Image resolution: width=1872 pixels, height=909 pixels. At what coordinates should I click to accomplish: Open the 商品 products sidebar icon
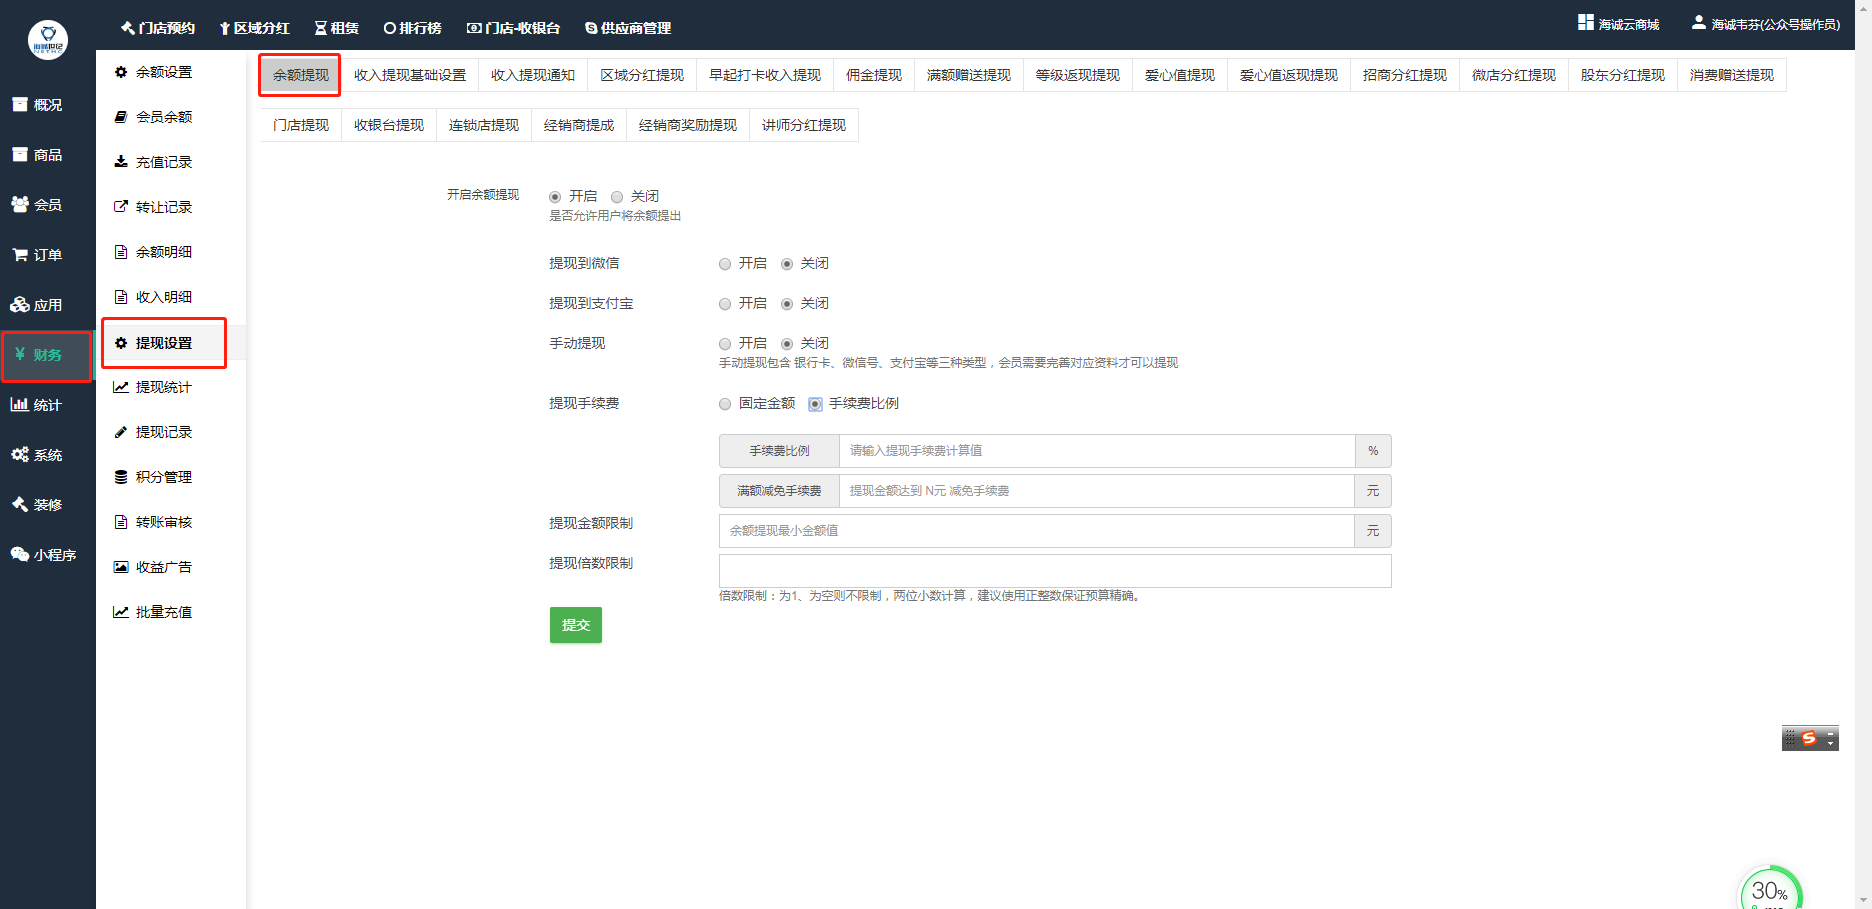20,154
